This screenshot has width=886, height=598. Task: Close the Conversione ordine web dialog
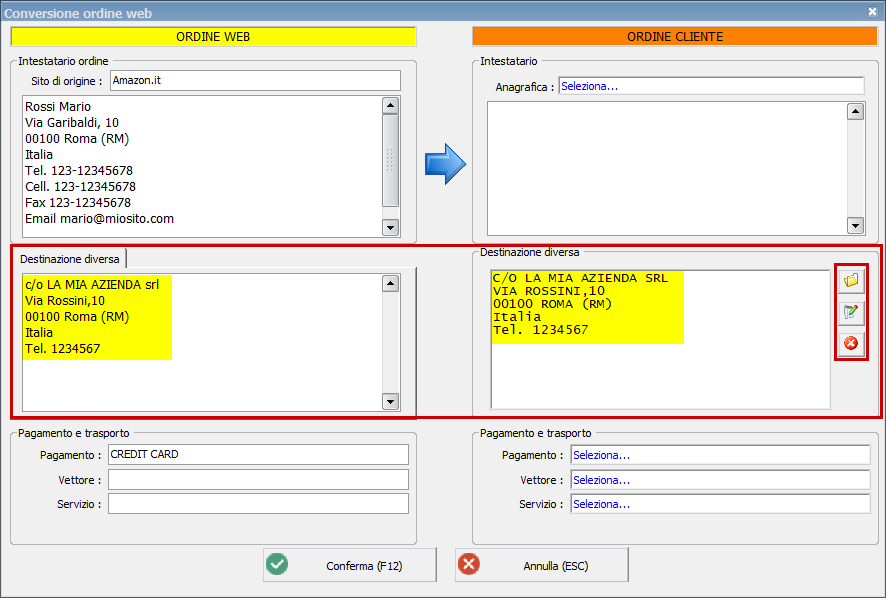(x=872, y=12)
